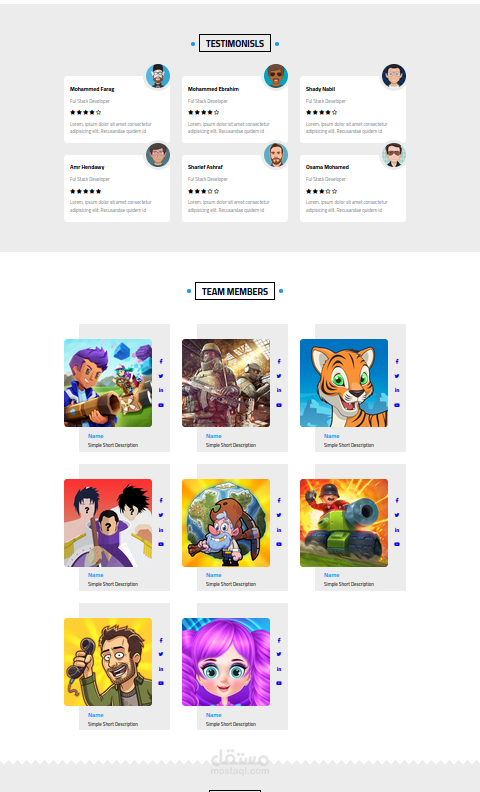Open Twitter icon next to soldier game card
This screenshot has width=480, height=792.
279,376
